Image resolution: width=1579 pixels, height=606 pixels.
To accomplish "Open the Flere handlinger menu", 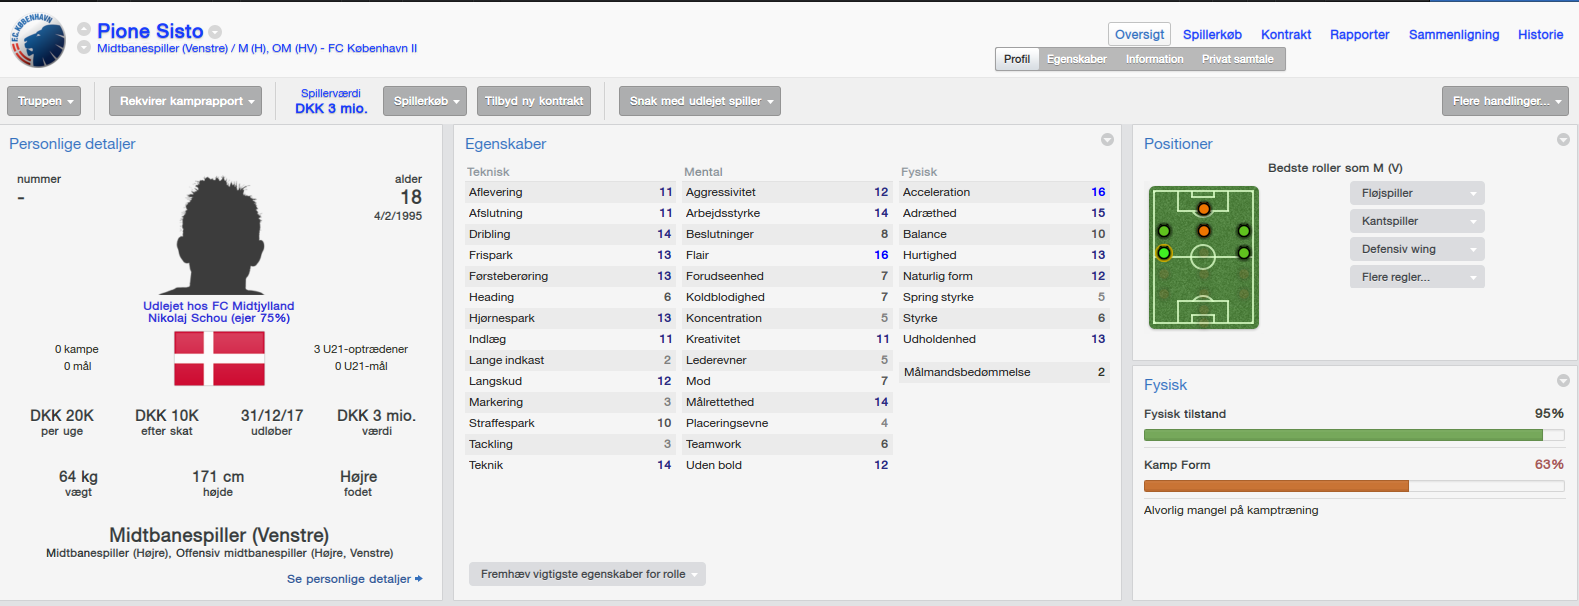I will click(x=1505, y=101).
